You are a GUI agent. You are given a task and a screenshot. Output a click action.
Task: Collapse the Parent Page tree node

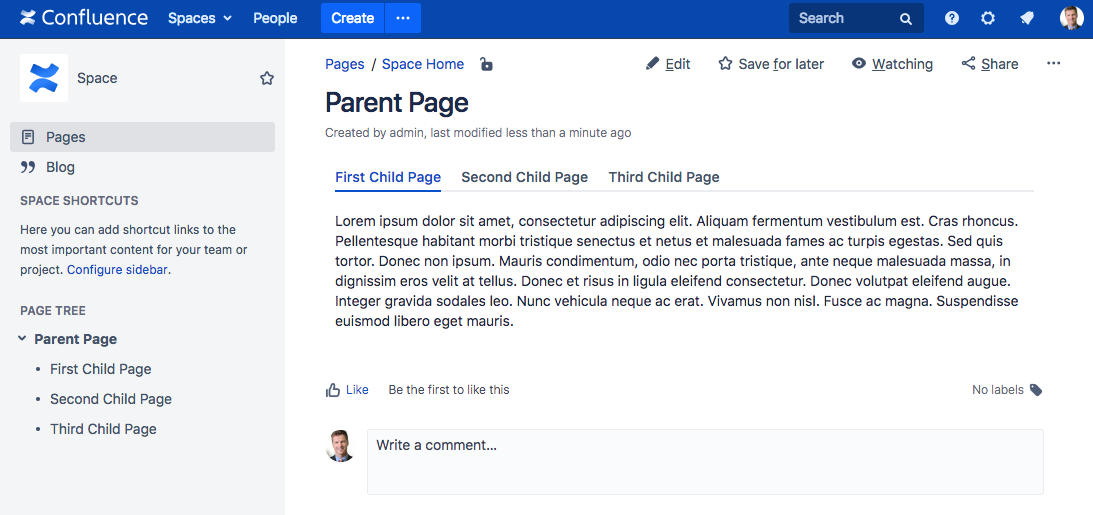pos(22,339)
